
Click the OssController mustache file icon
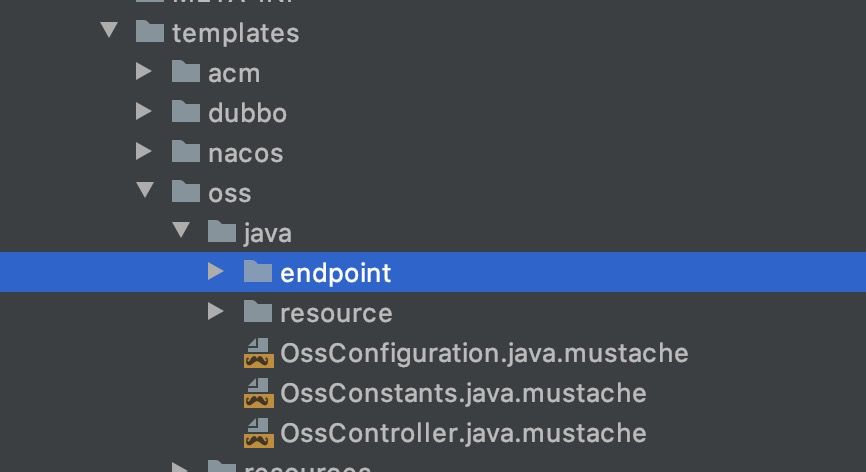pos(258,433)
